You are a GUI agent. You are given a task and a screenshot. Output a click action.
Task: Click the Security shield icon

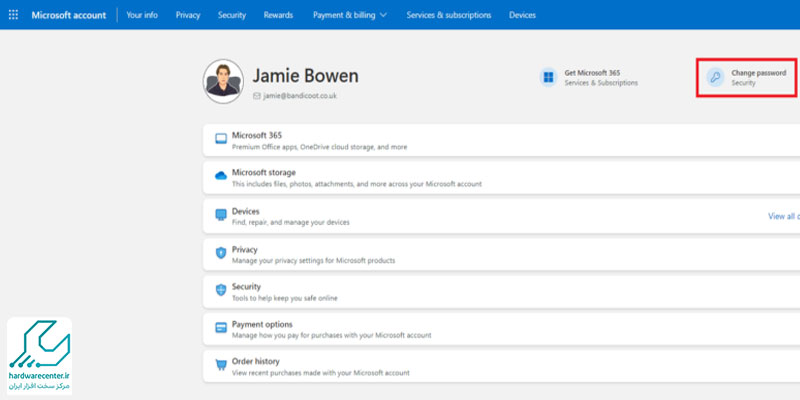click(221, 290)
